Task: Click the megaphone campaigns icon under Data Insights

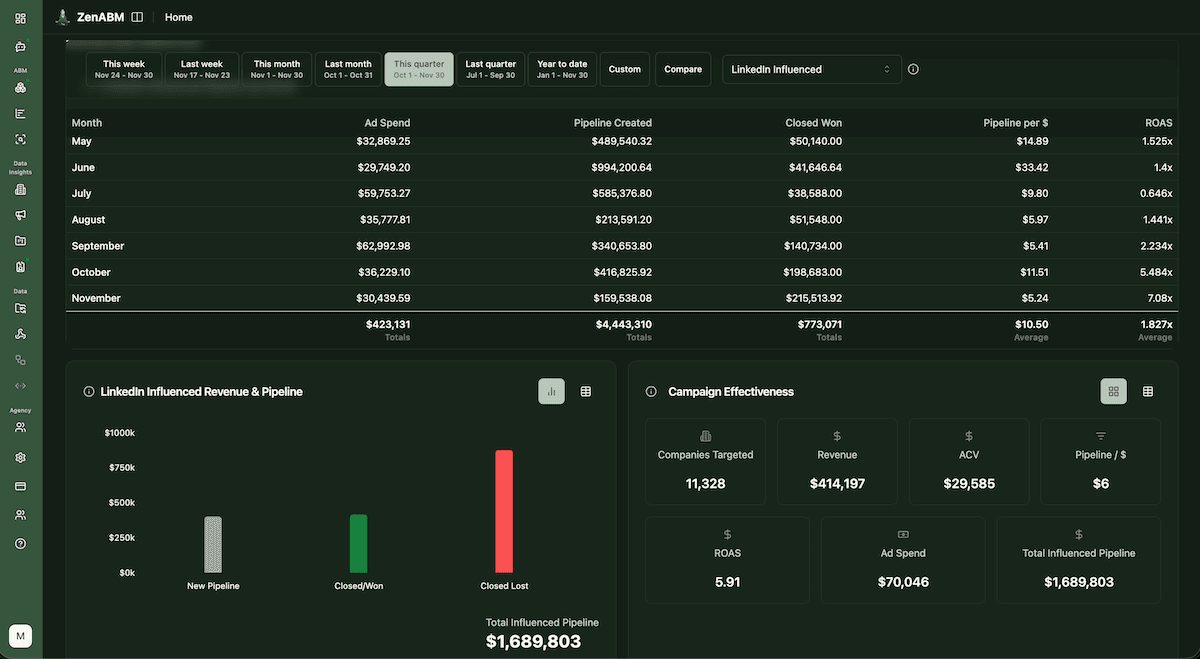Action: pyautogui.click(x=20, y=214)
